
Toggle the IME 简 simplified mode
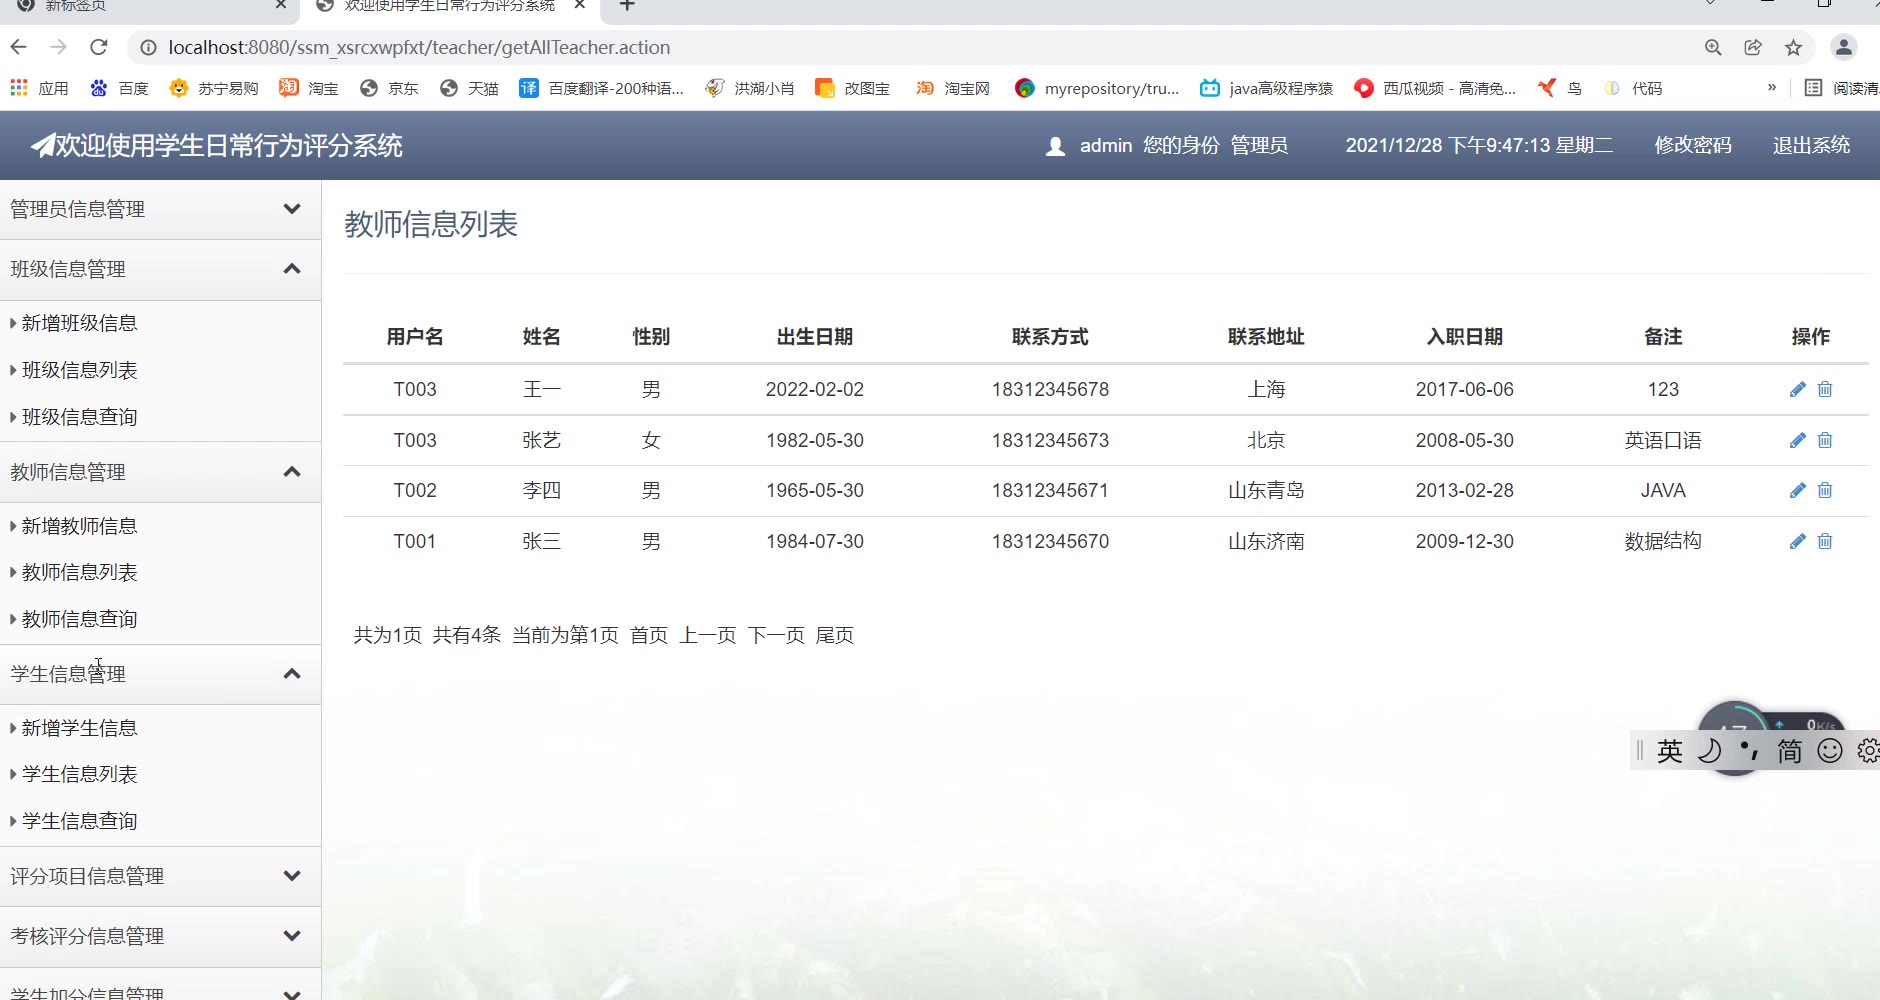[1790, 751]
